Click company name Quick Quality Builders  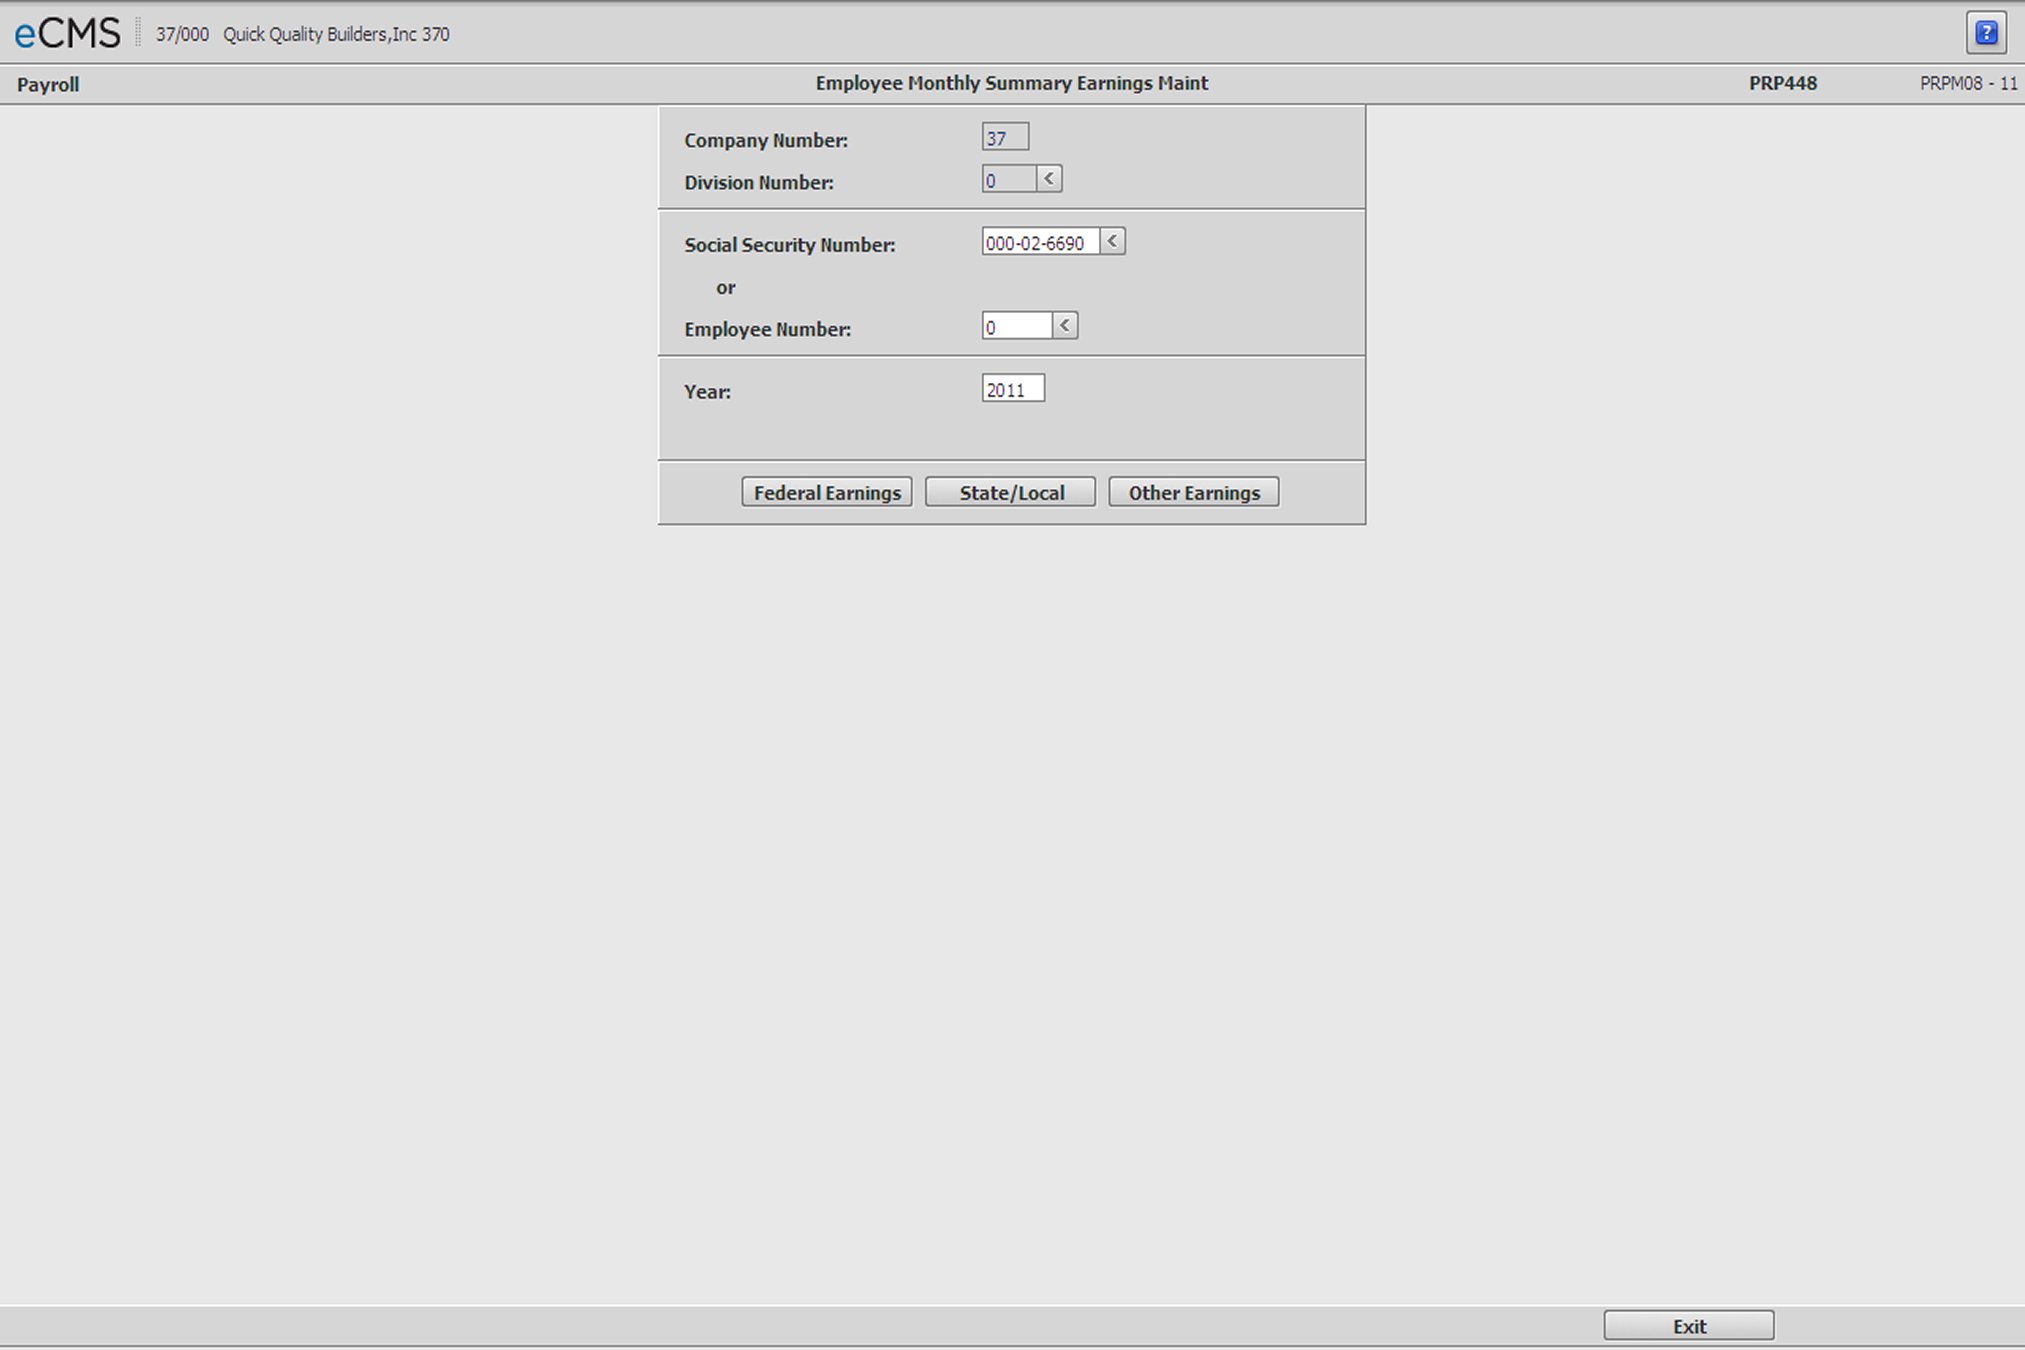(333, 33)
